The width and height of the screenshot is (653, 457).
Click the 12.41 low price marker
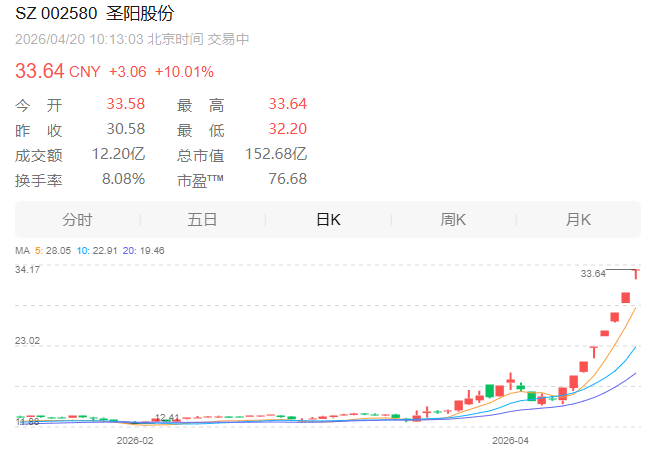click(x=167, y=417)
